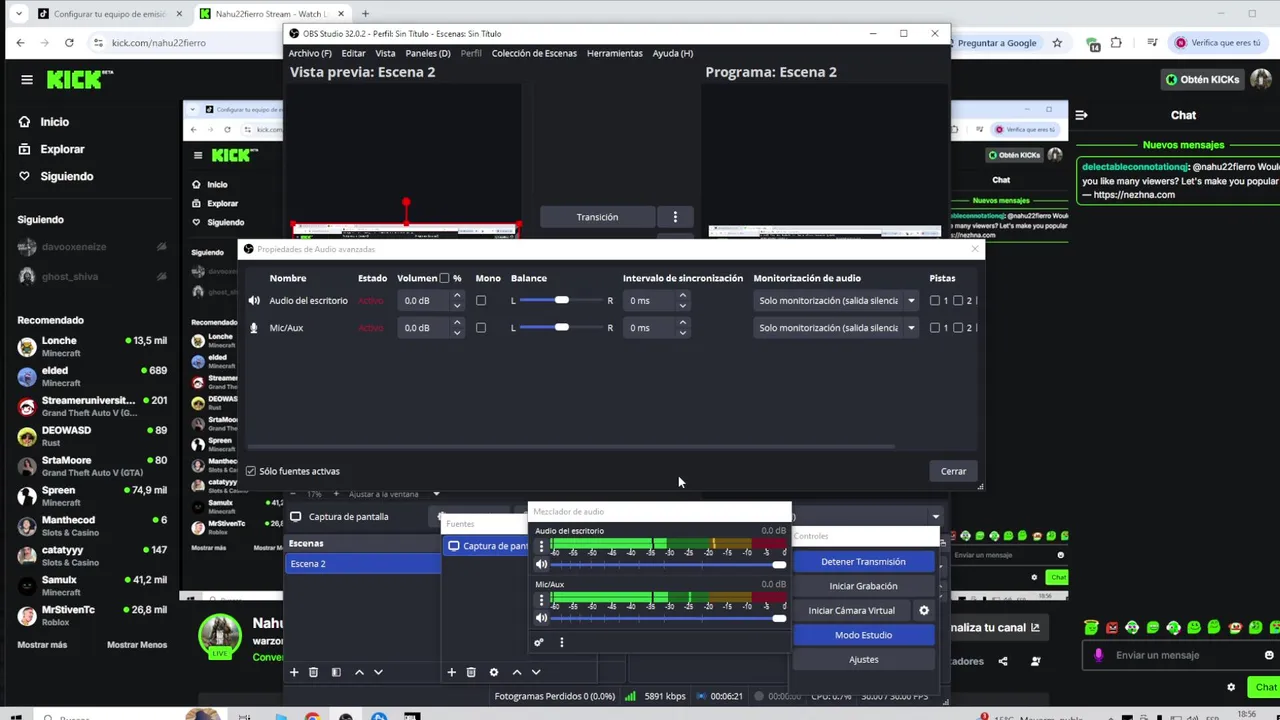Add a new source with plus icon

click(451, 672)
